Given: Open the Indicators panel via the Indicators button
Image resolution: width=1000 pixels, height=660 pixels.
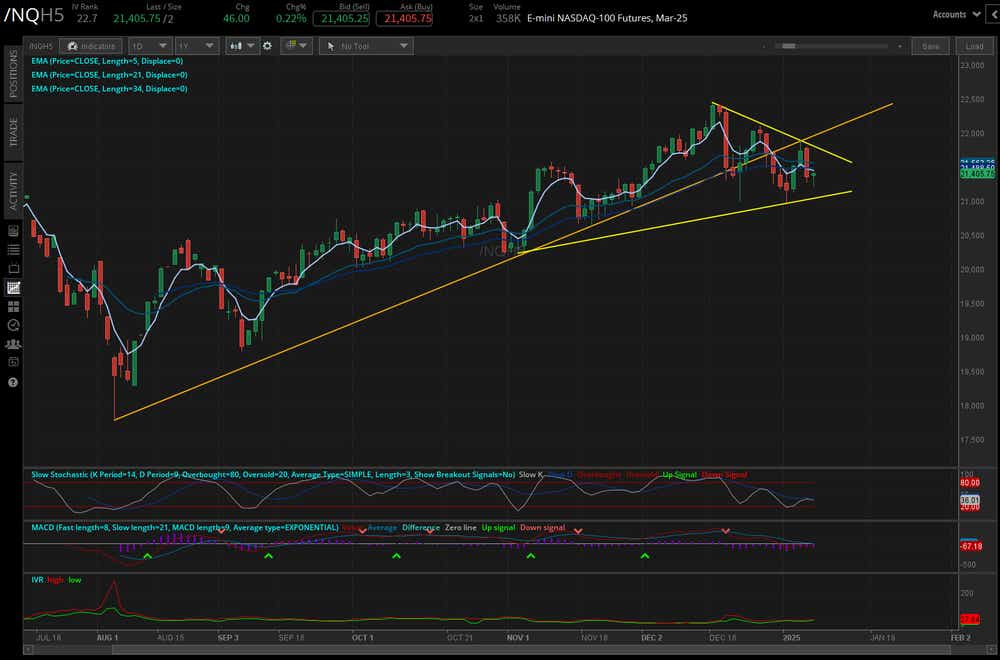Looking at the screenshot, I should coord(91,45).
